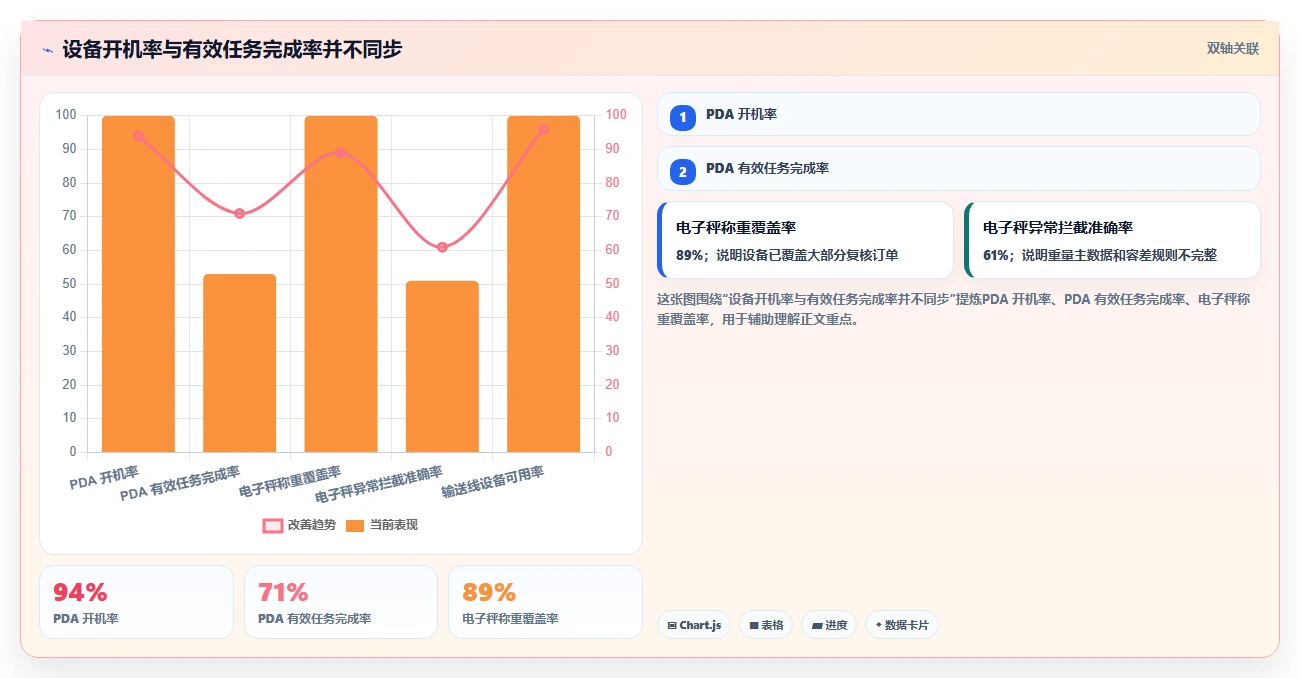This screenshot has width=1300, height=678.
Task: Click the text 61%；说明重量主数据和容差规则不完整
Action: 1100,255
